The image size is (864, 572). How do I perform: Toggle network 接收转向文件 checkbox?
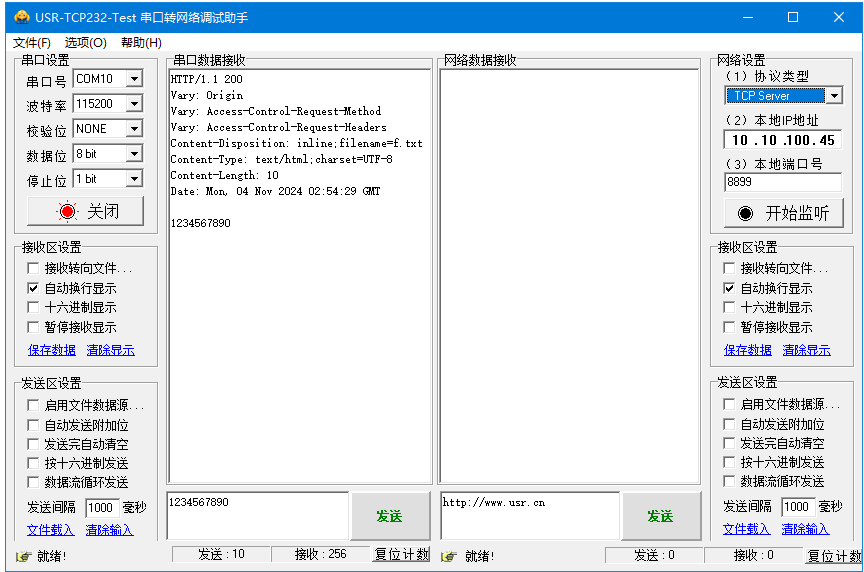point(729,268)
